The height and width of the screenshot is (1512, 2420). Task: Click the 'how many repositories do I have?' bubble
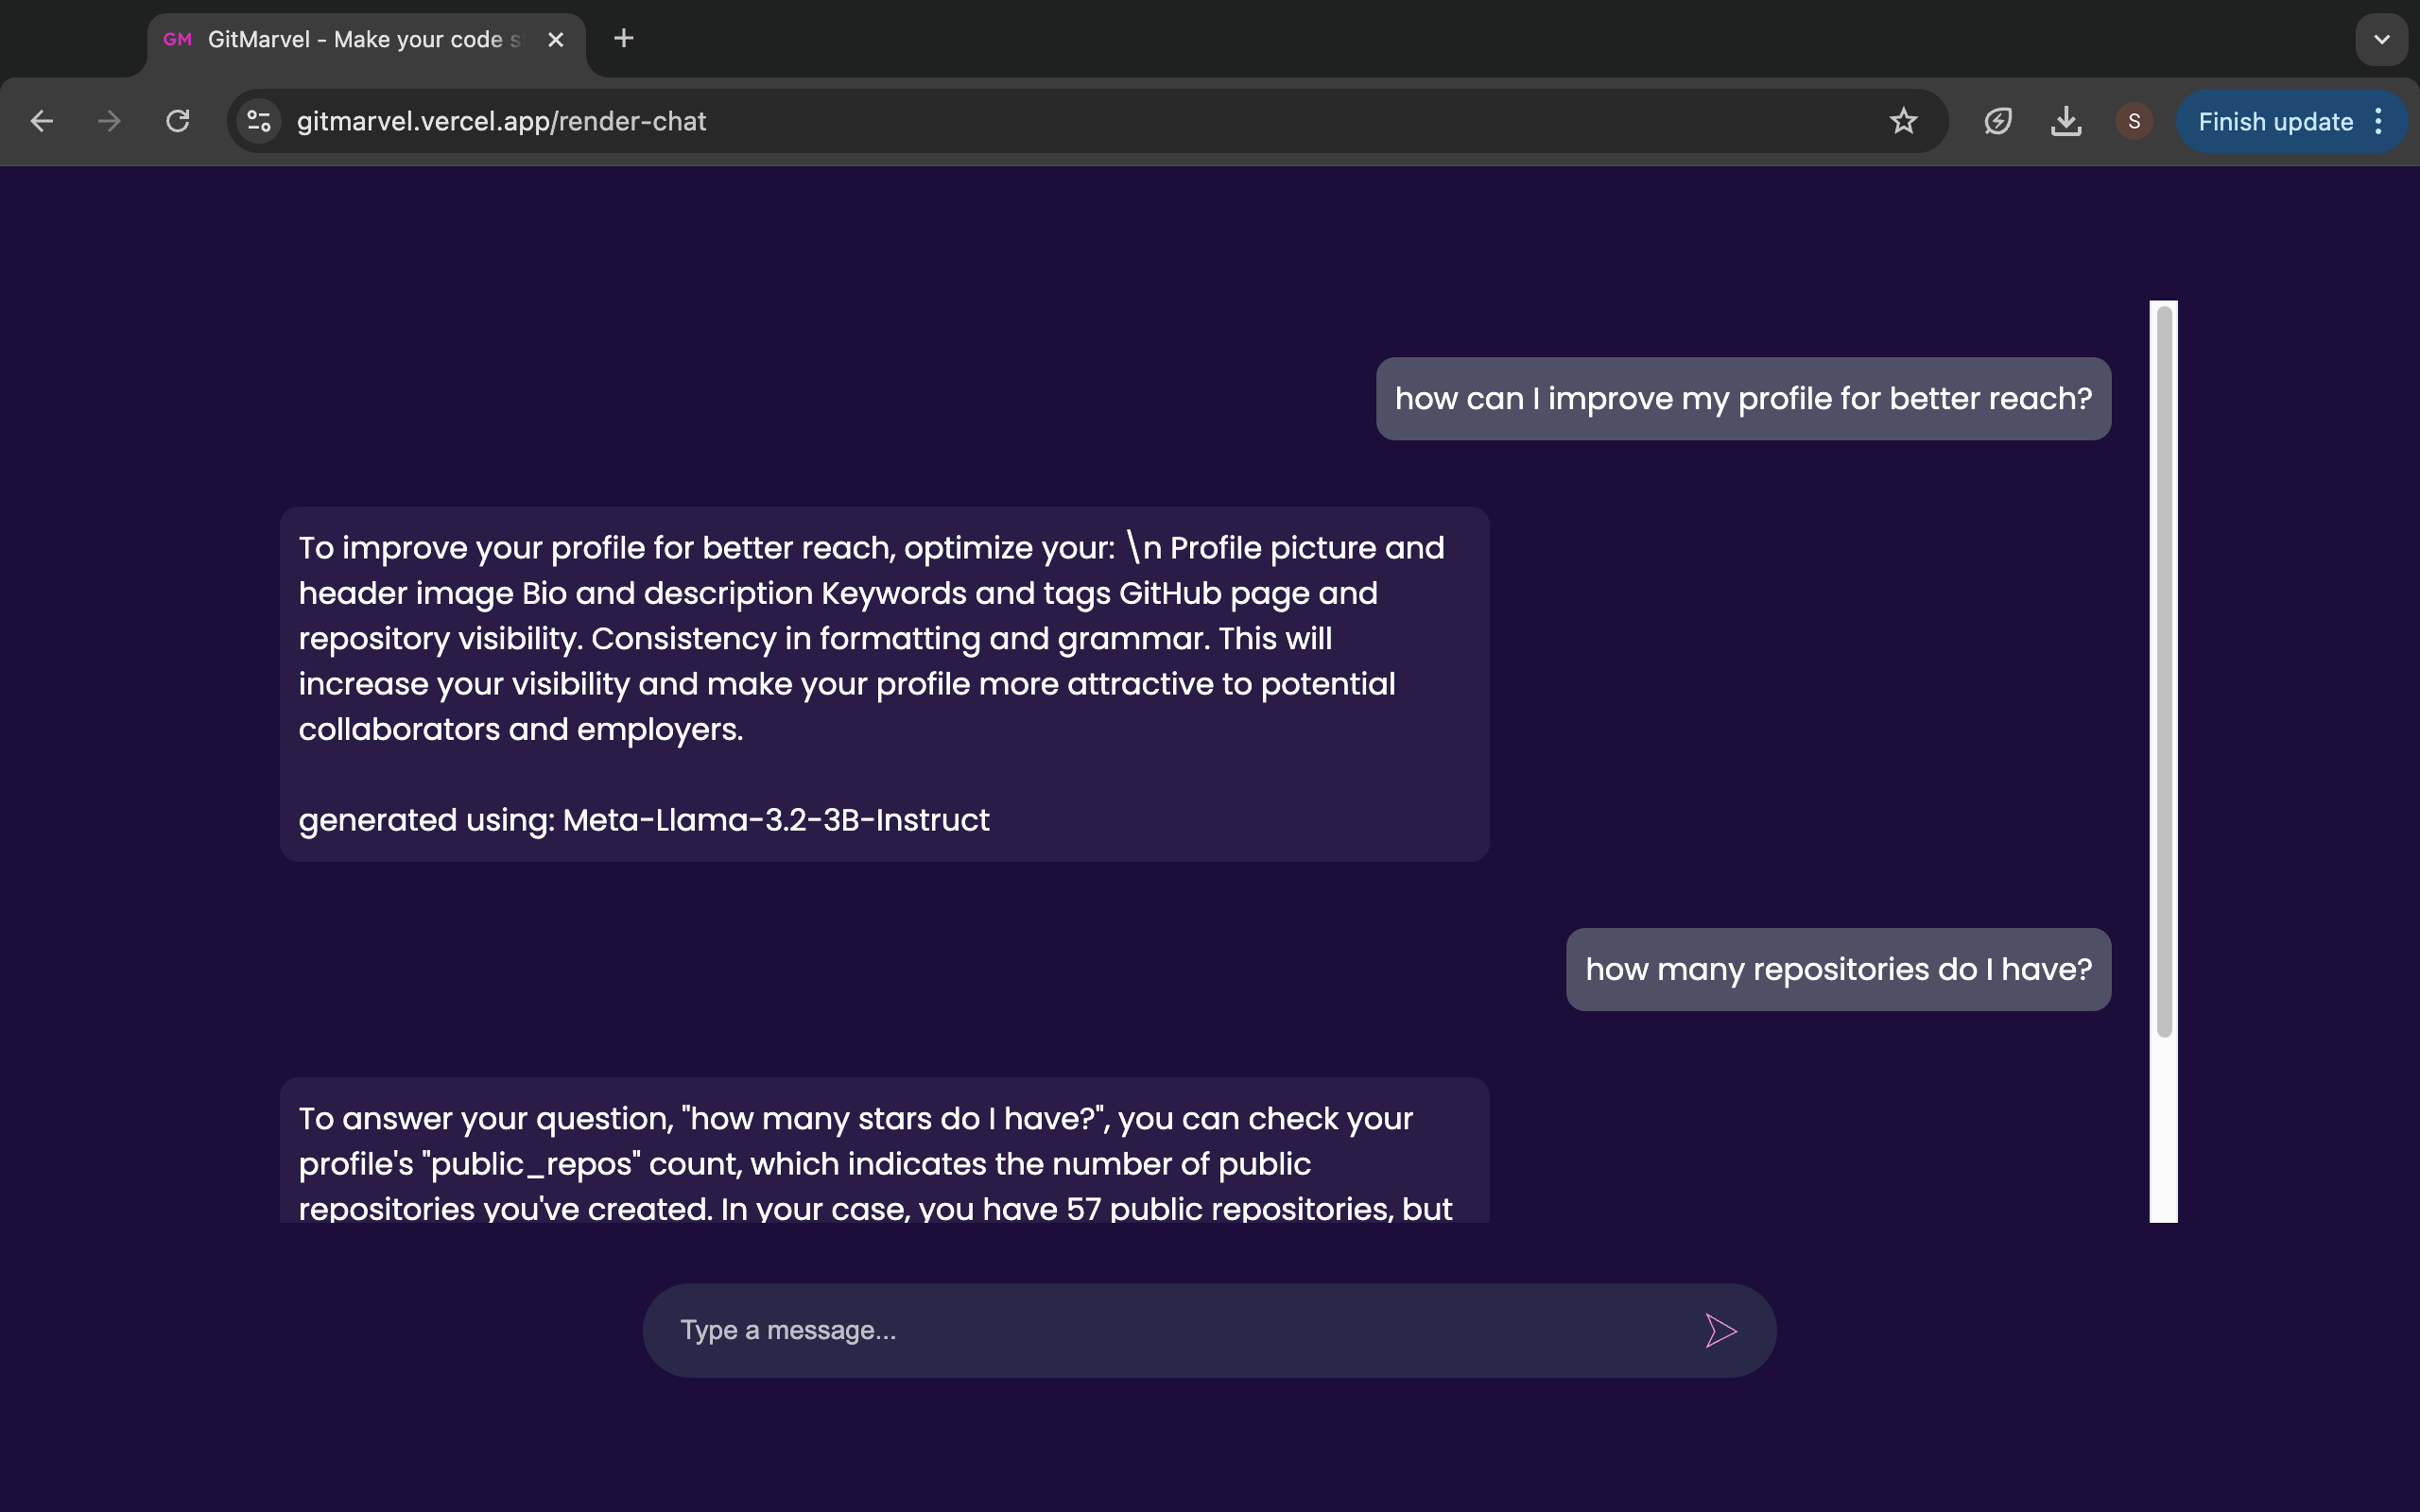tap(1838, 969)
